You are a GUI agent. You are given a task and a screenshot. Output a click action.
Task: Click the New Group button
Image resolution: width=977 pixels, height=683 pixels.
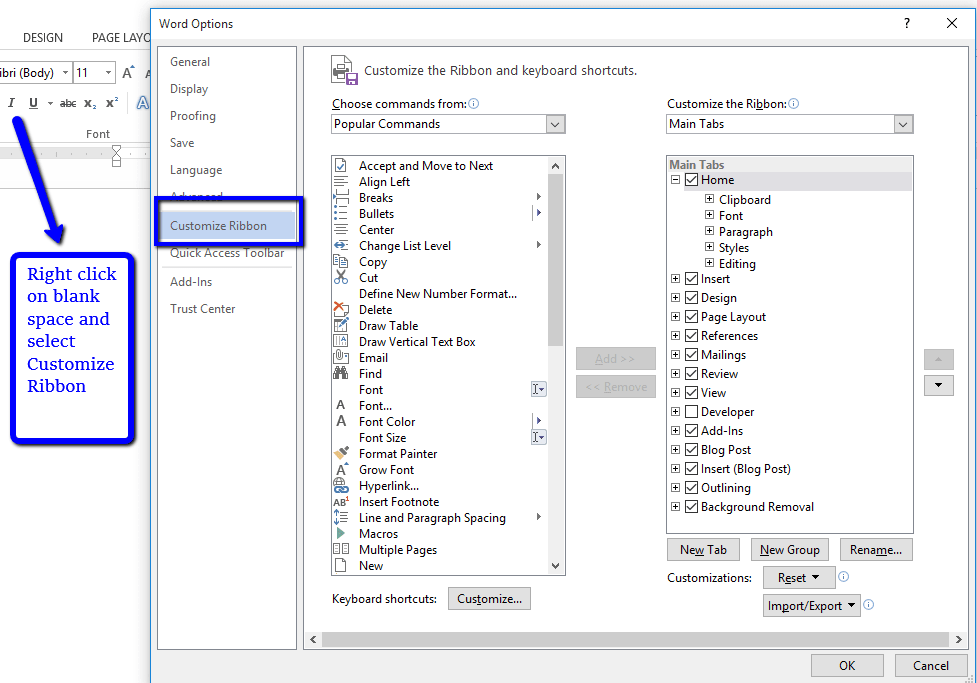click(x=789, y=549)
